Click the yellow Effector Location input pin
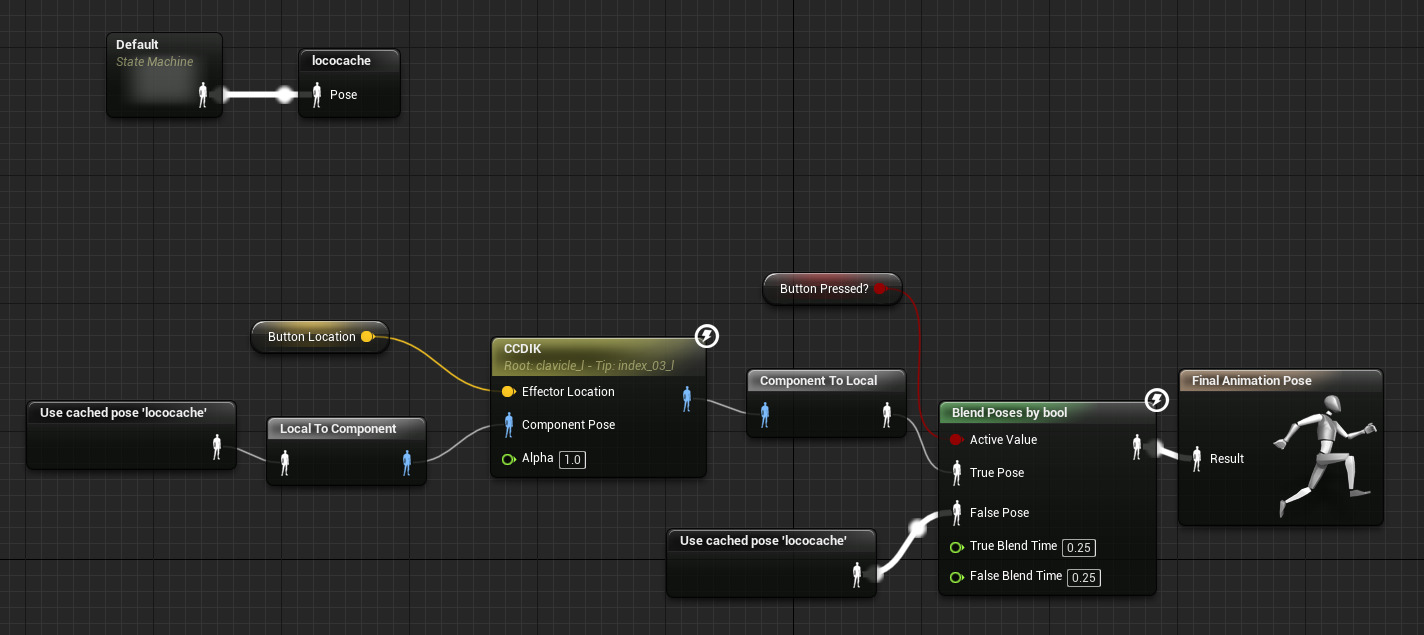Screen dimensions: 1424x635 pos(508,392)
